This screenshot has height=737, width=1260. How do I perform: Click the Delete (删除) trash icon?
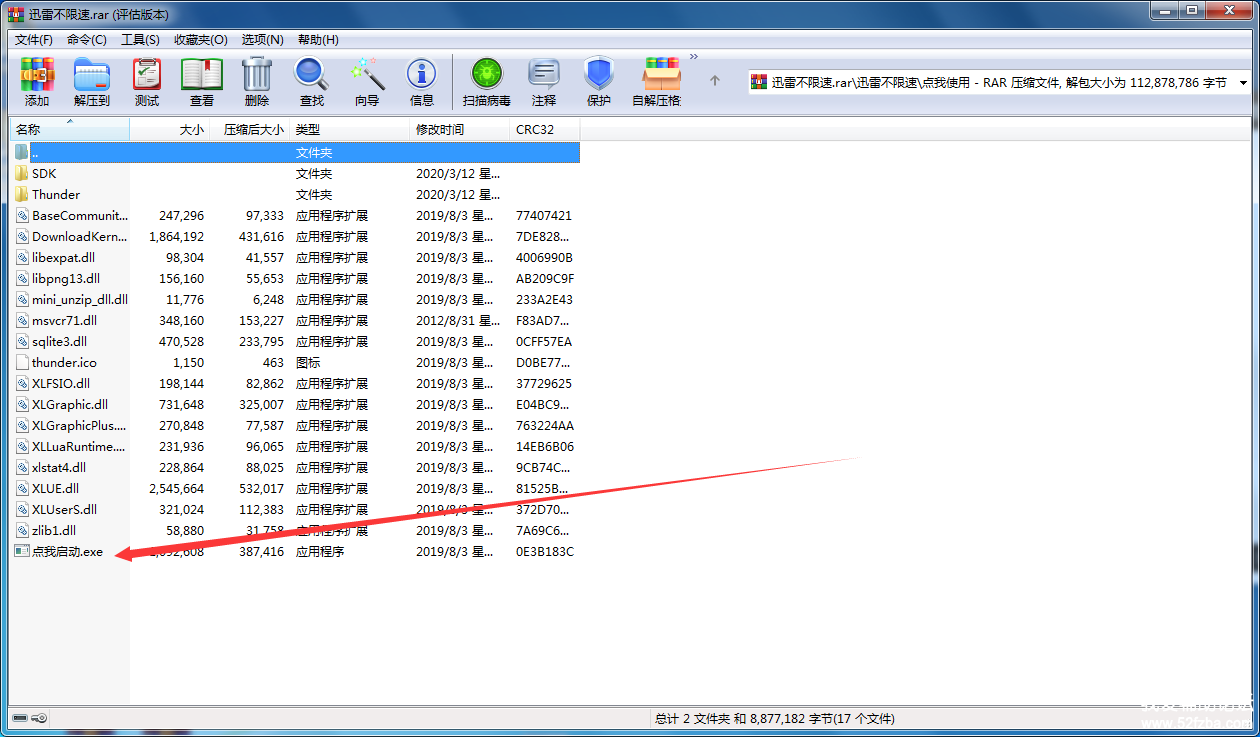[257, 82]
